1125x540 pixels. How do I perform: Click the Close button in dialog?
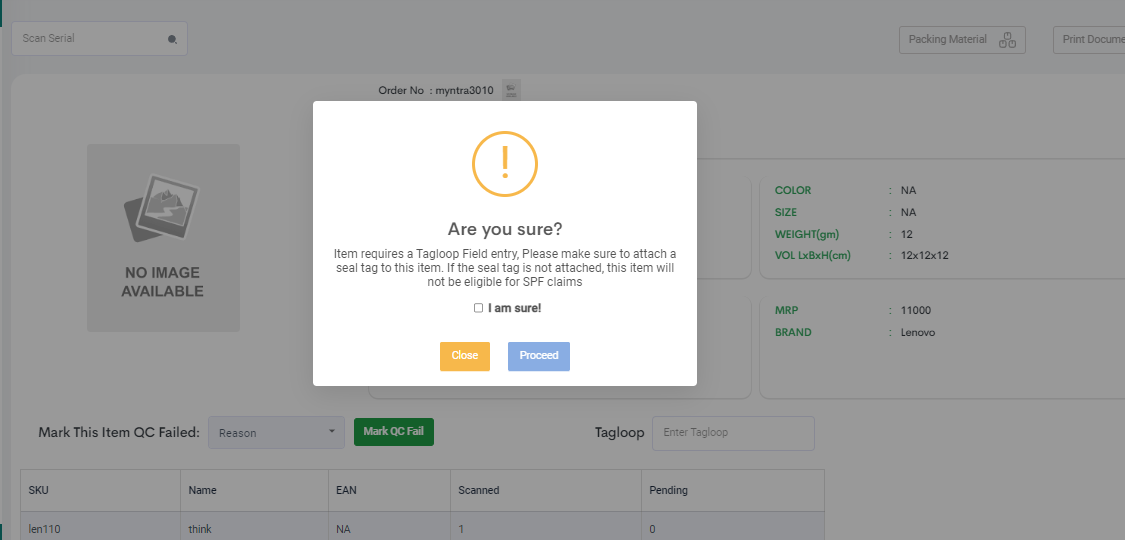(x=465, y=356)
